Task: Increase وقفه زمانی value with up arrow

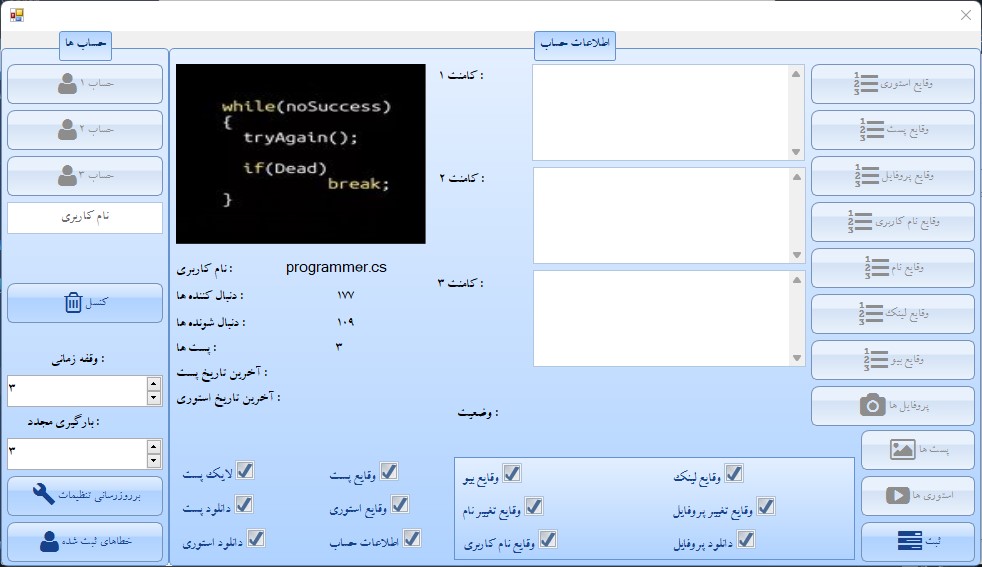Action: pyautogui.click(x=153, y=383)
